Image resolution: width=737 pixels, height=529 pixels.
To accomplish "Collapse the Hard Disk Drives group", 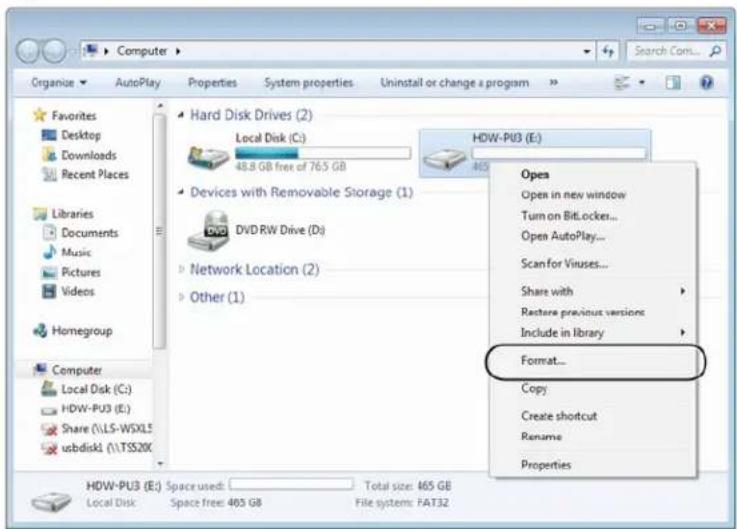I will 181,115.
